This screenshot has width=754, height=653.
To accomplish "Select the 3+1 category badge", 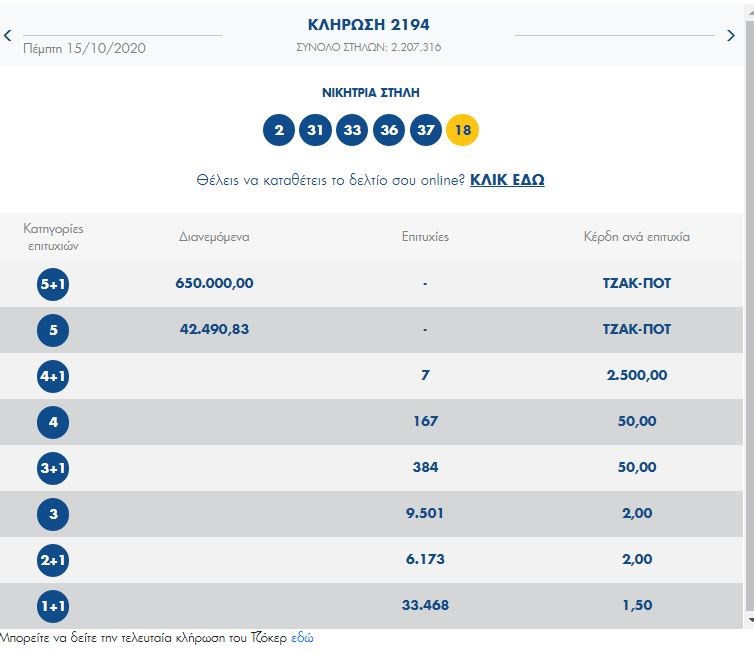I will click(52, 468).
